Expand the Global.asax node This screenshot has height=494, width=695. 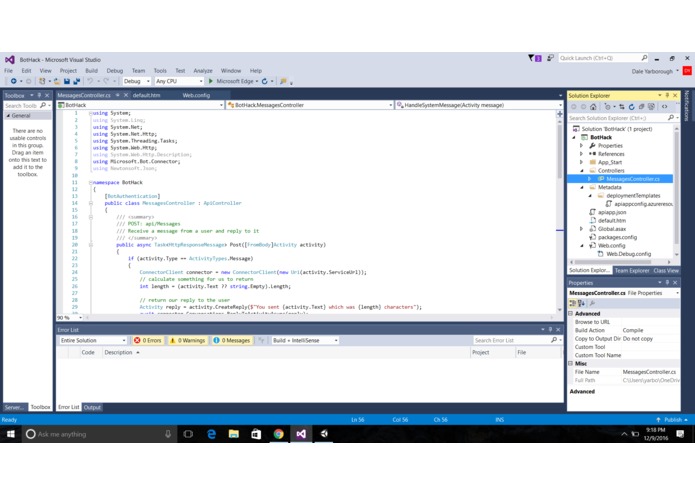581,229
